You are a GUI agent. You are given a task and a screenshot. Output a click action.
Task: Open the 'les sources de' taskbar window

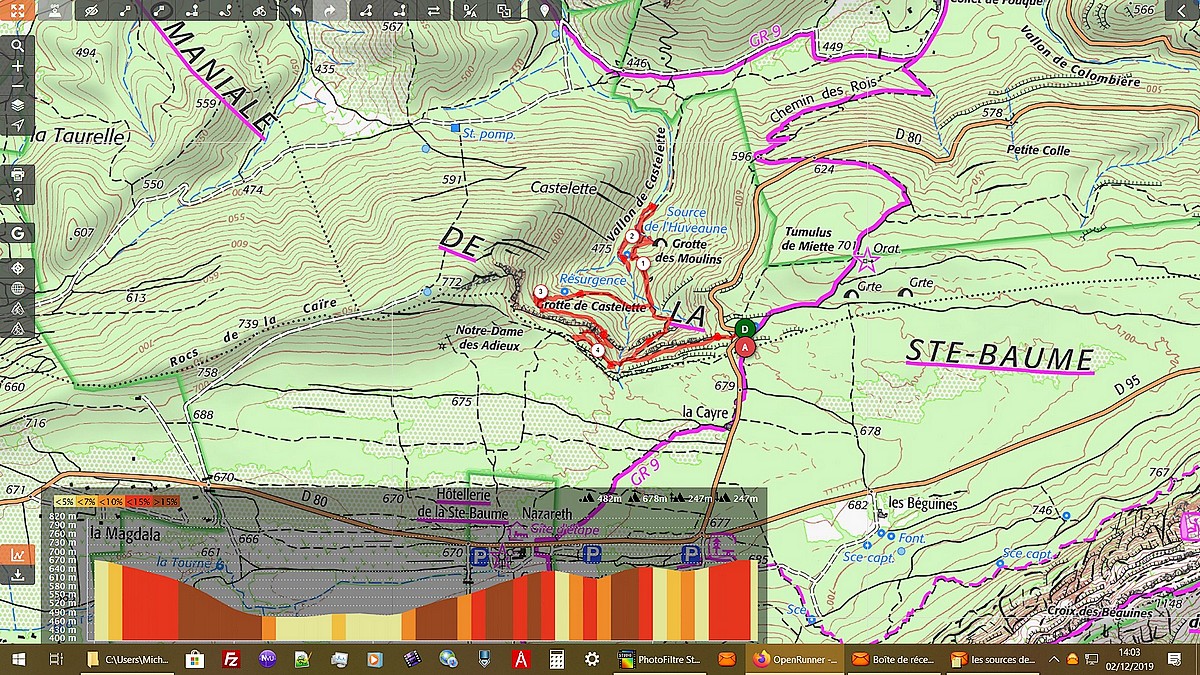[992, 659]
